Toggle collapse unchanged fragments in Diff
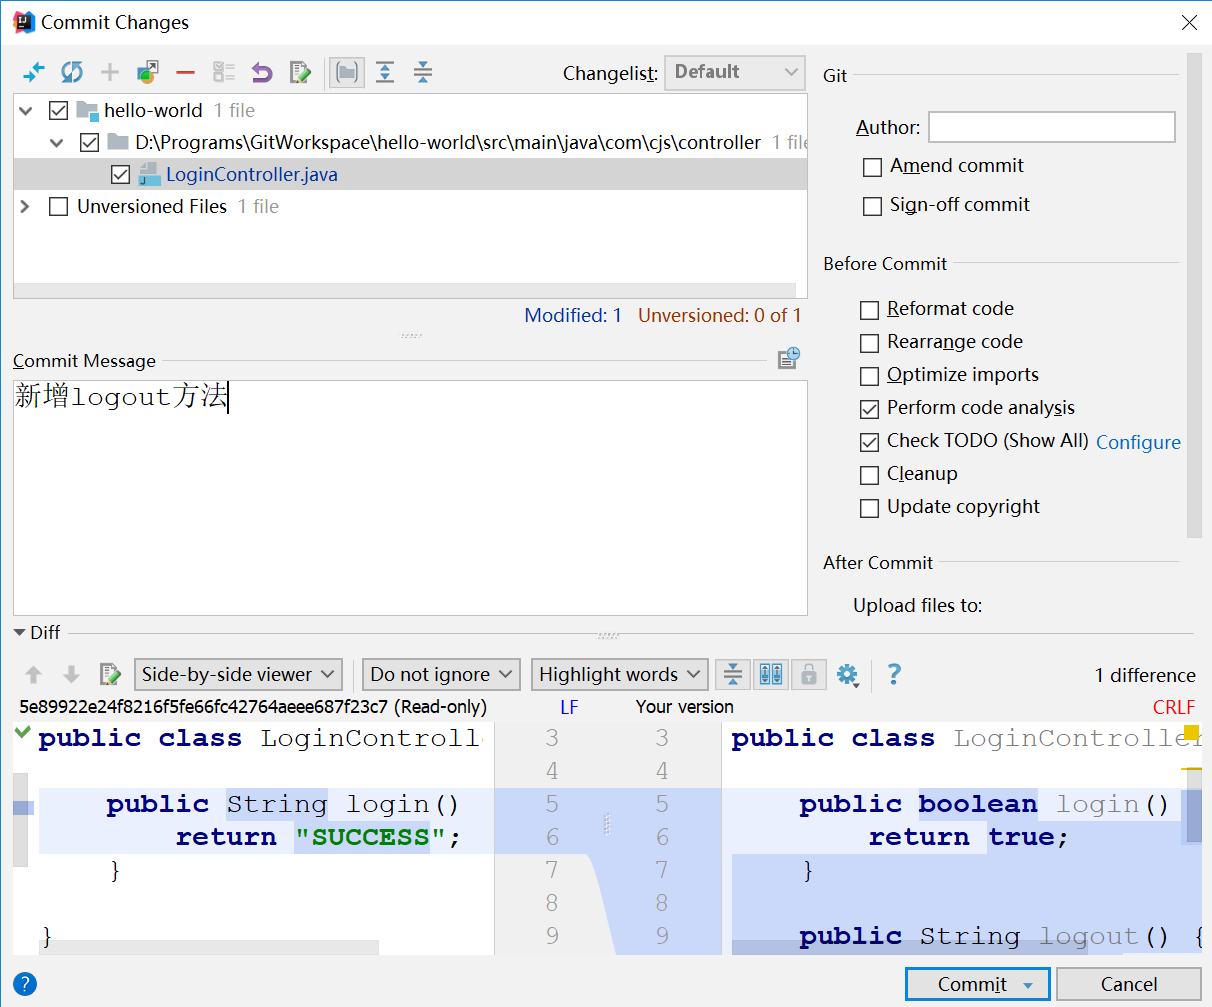 733,675
